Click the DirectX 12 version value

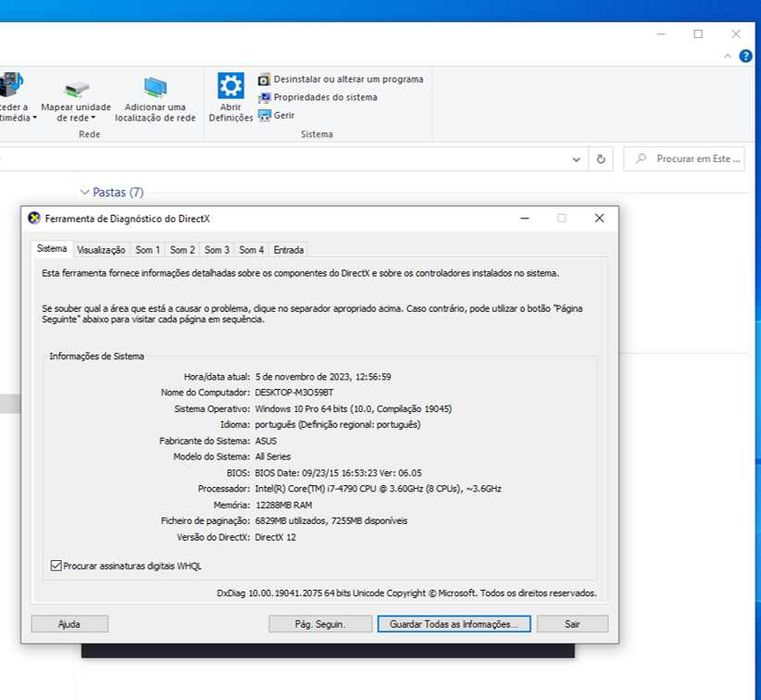point(275,537)
